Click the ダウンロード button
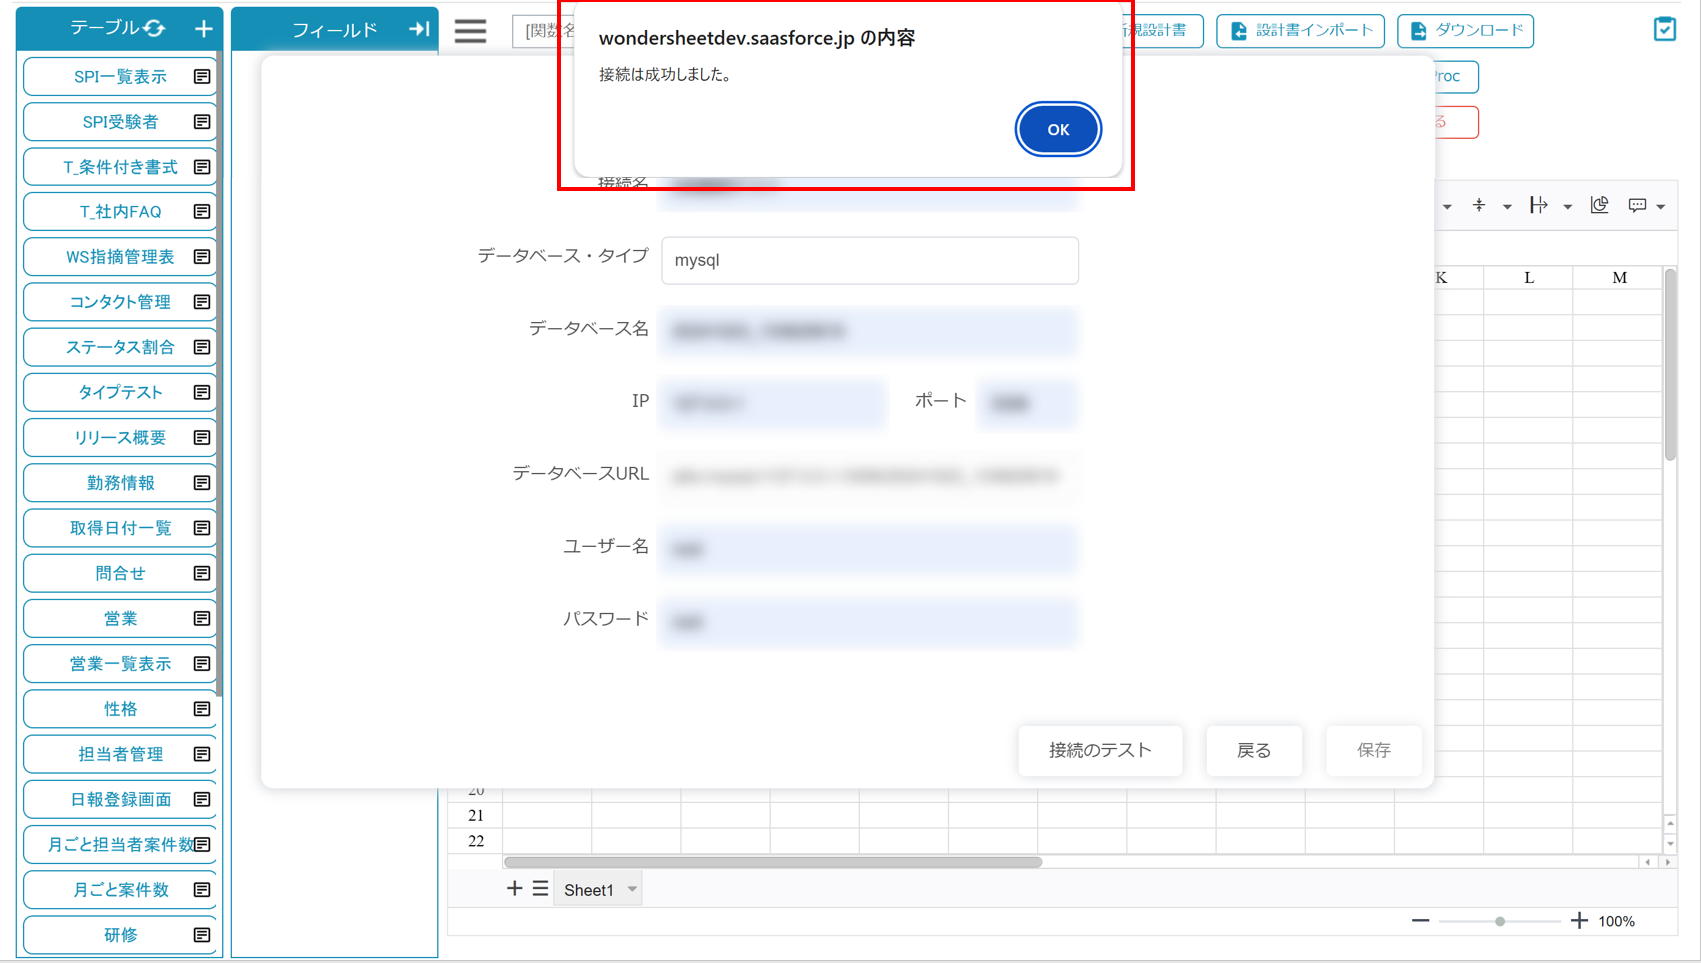The height and width of the screenshot is (963, 1701). [1465, 30]
